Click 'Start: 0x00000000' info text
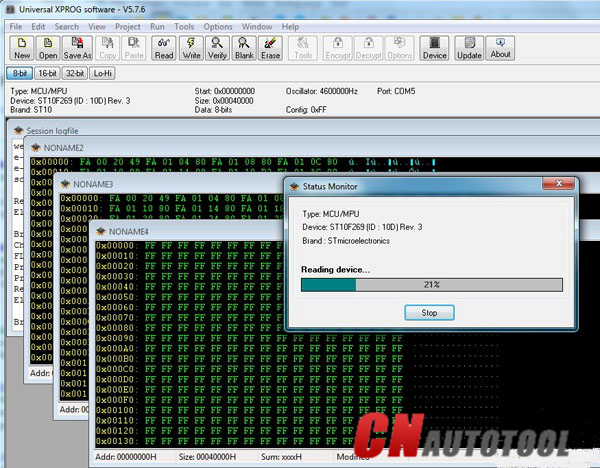The image size is (600, 468). (x=225, y=91)
